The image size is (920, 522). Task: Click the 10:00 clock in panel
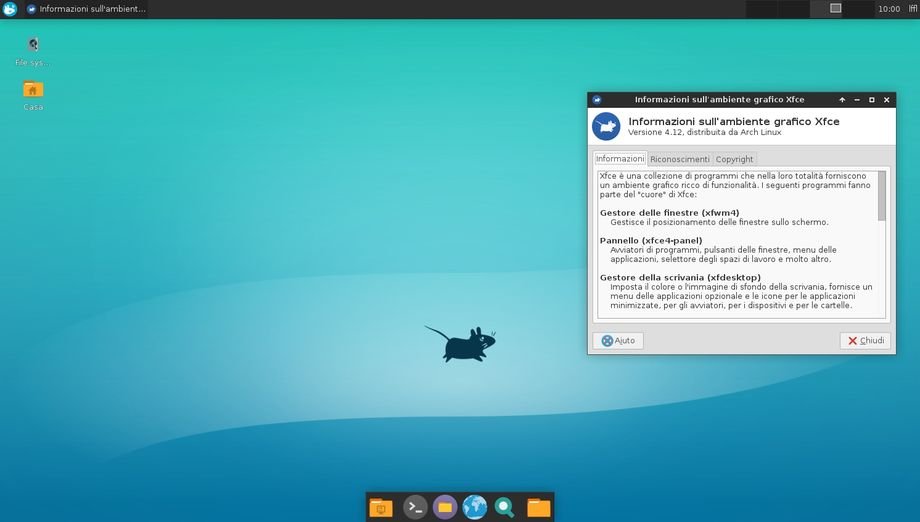tap(888, 9)
